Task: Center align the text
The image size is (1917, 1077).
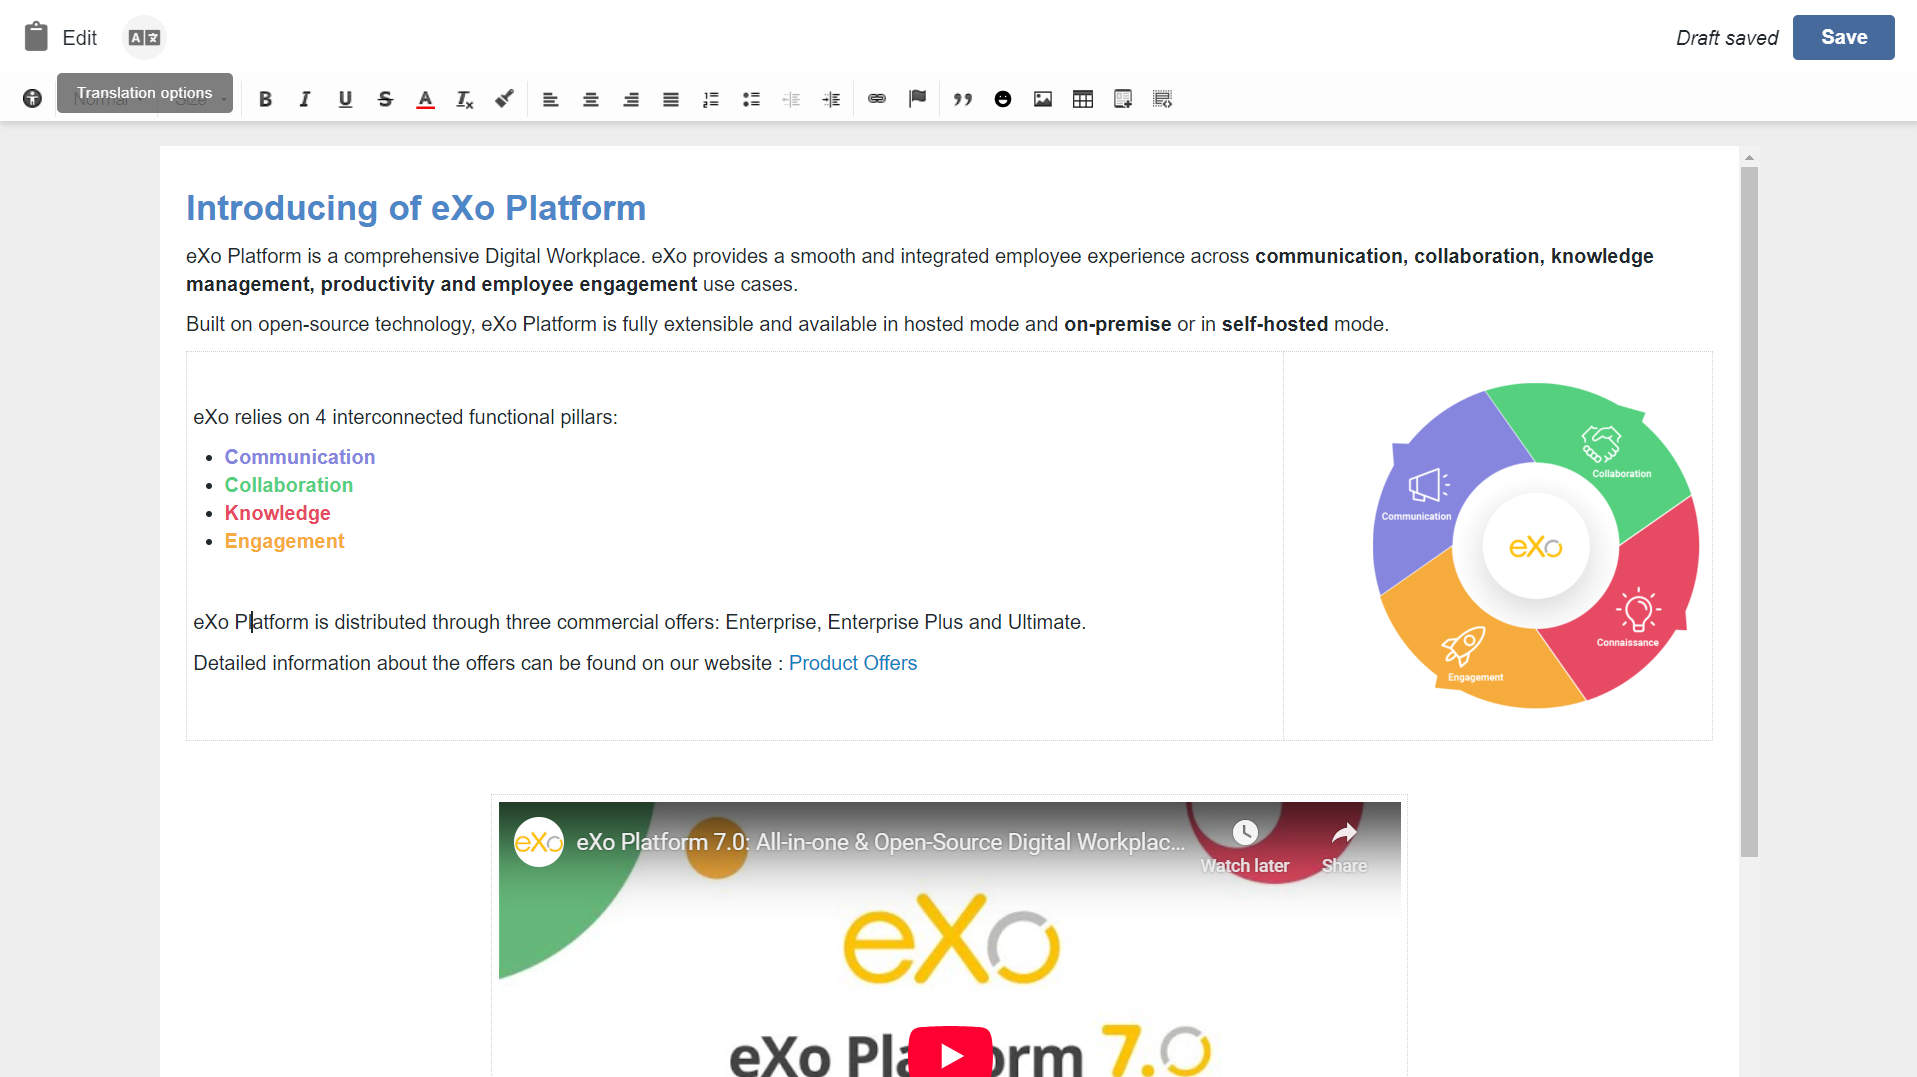Action: pyautogui.click(x=591, y=99)
